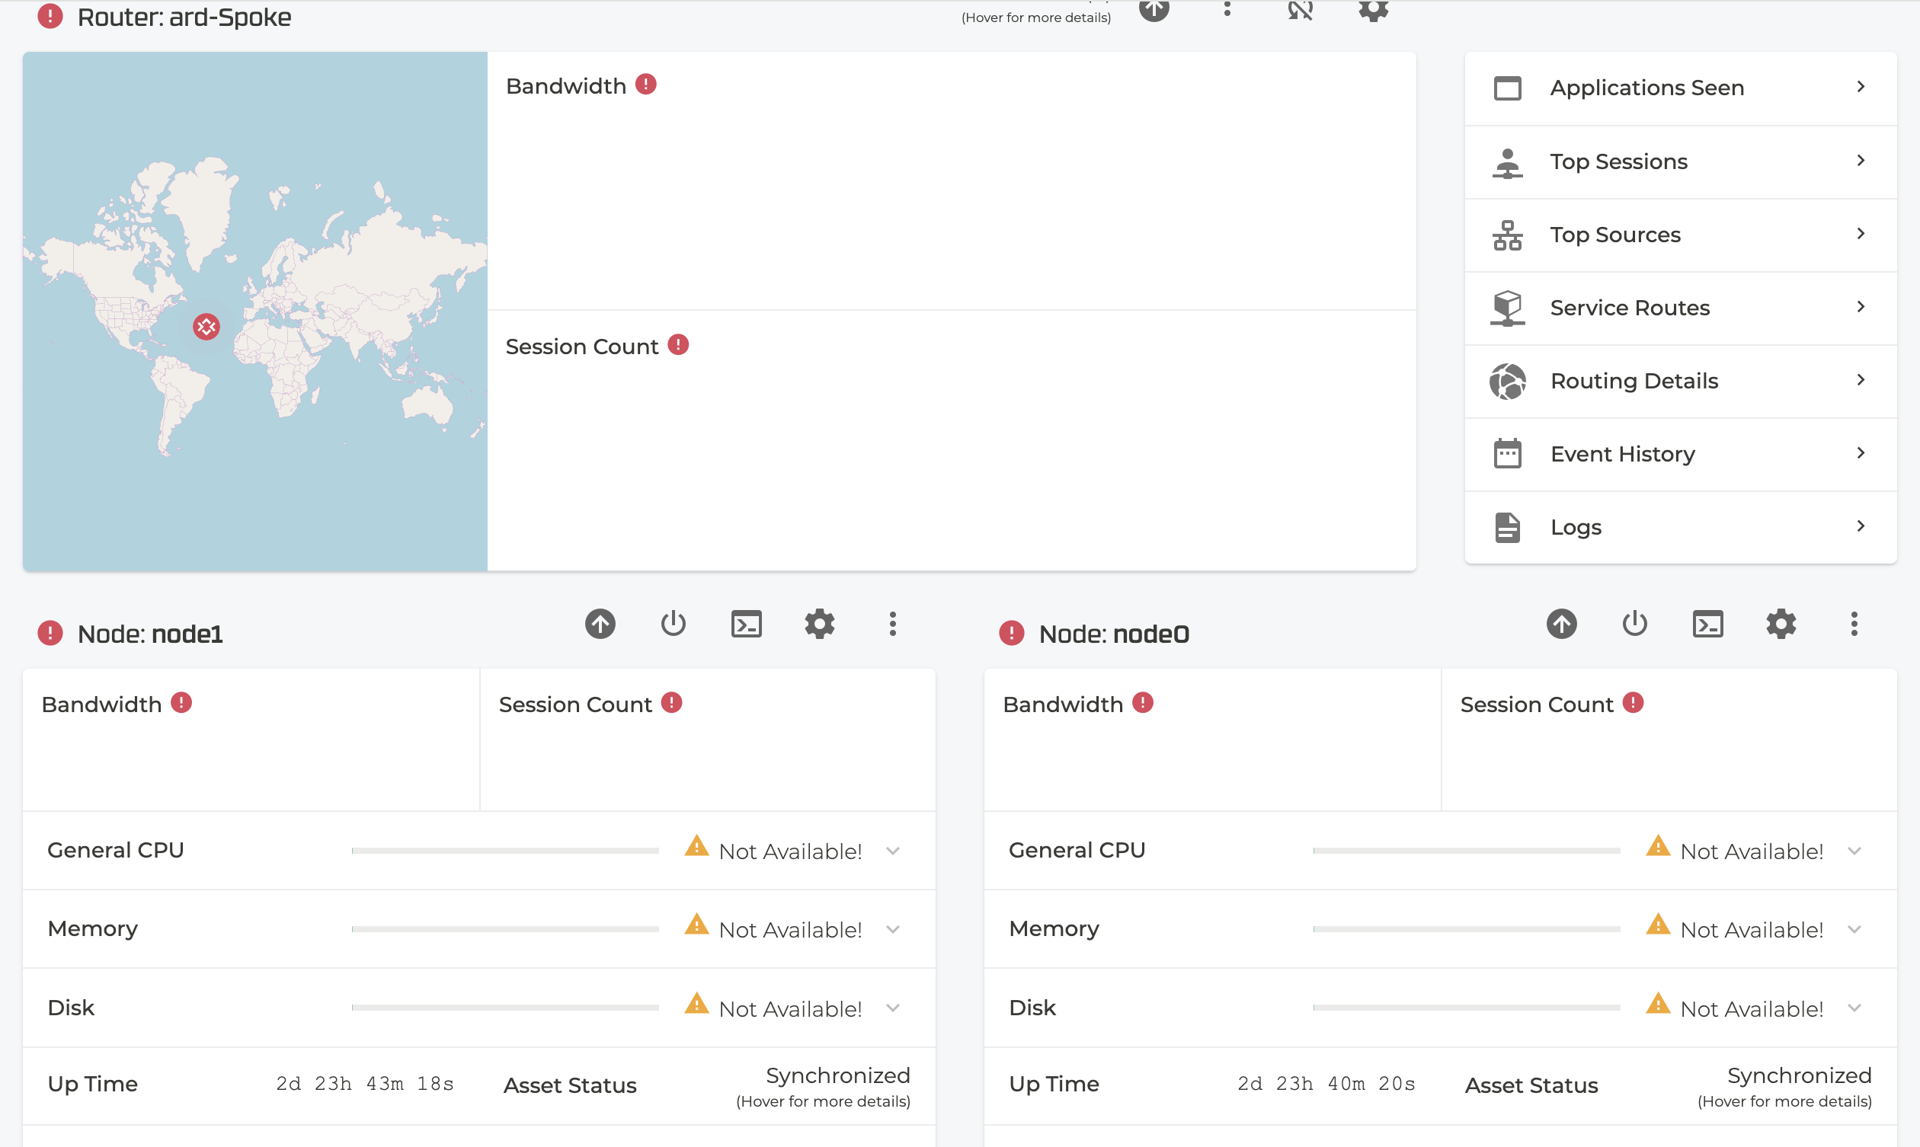Open Top Sessions
The image size is (1920, 1147).
pos(1680,161)
